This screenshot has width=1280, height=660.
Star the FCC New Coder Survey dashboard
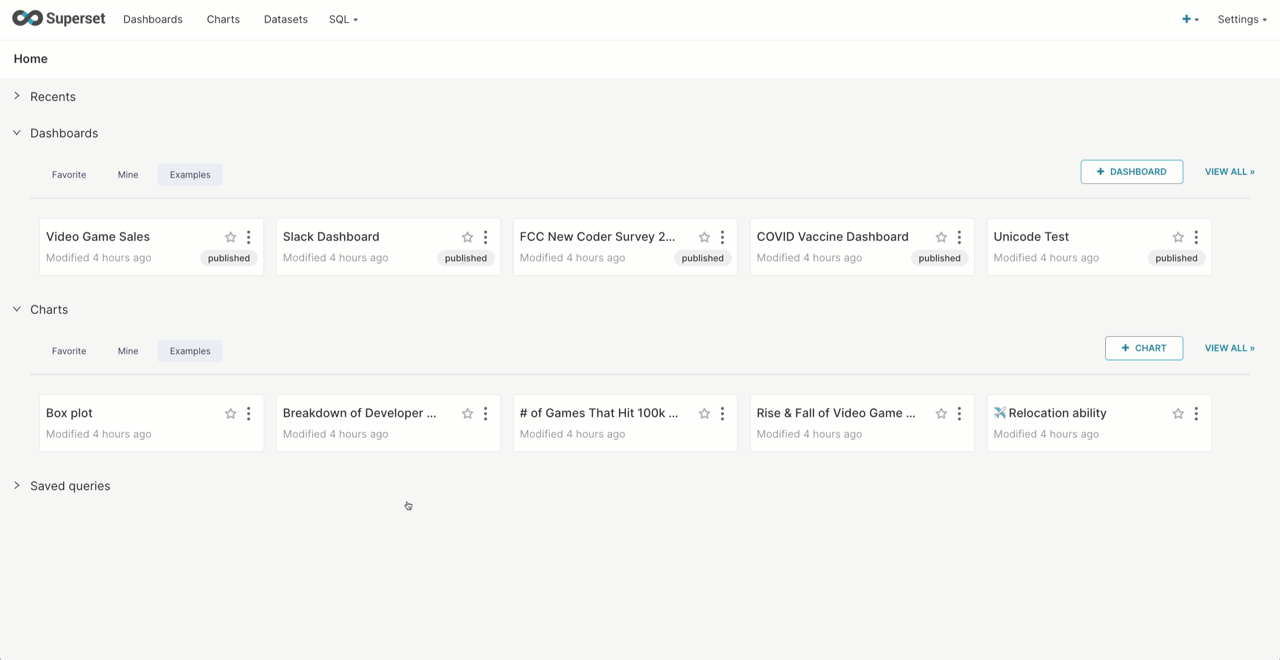704,238
